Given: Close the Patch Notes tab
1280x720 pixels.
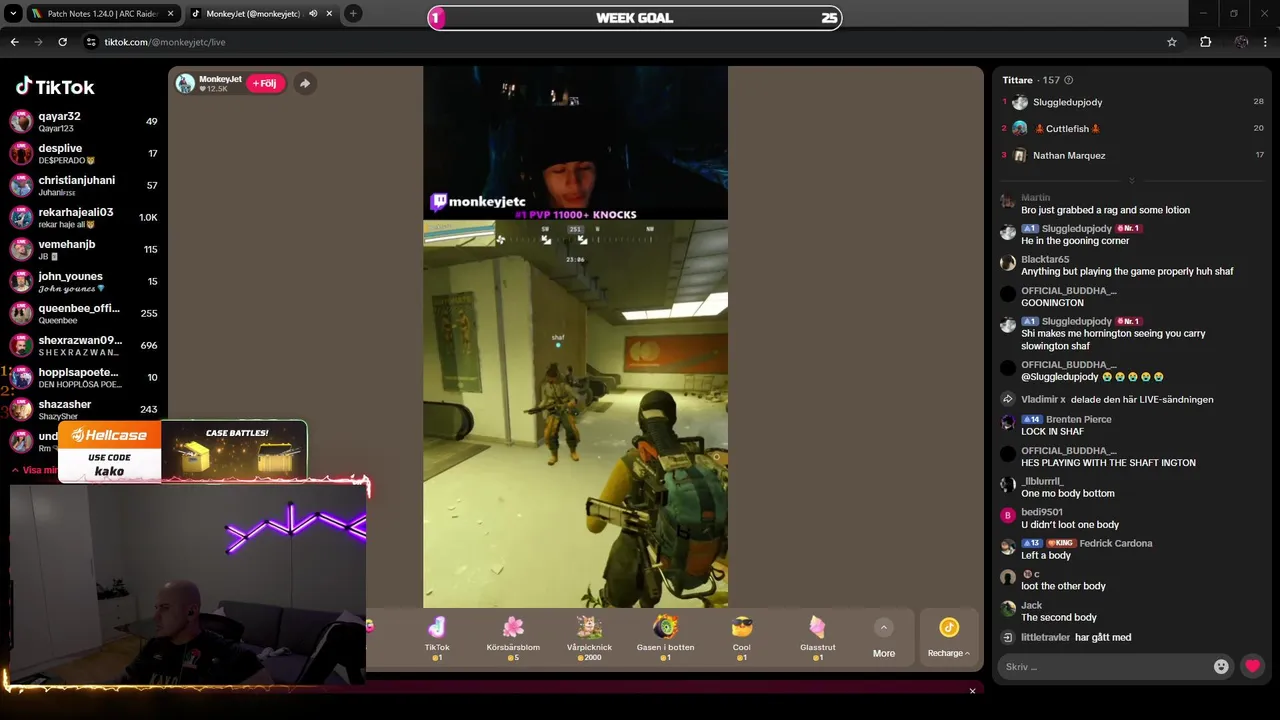Looking at the screenshot, I should coord(170,14).
